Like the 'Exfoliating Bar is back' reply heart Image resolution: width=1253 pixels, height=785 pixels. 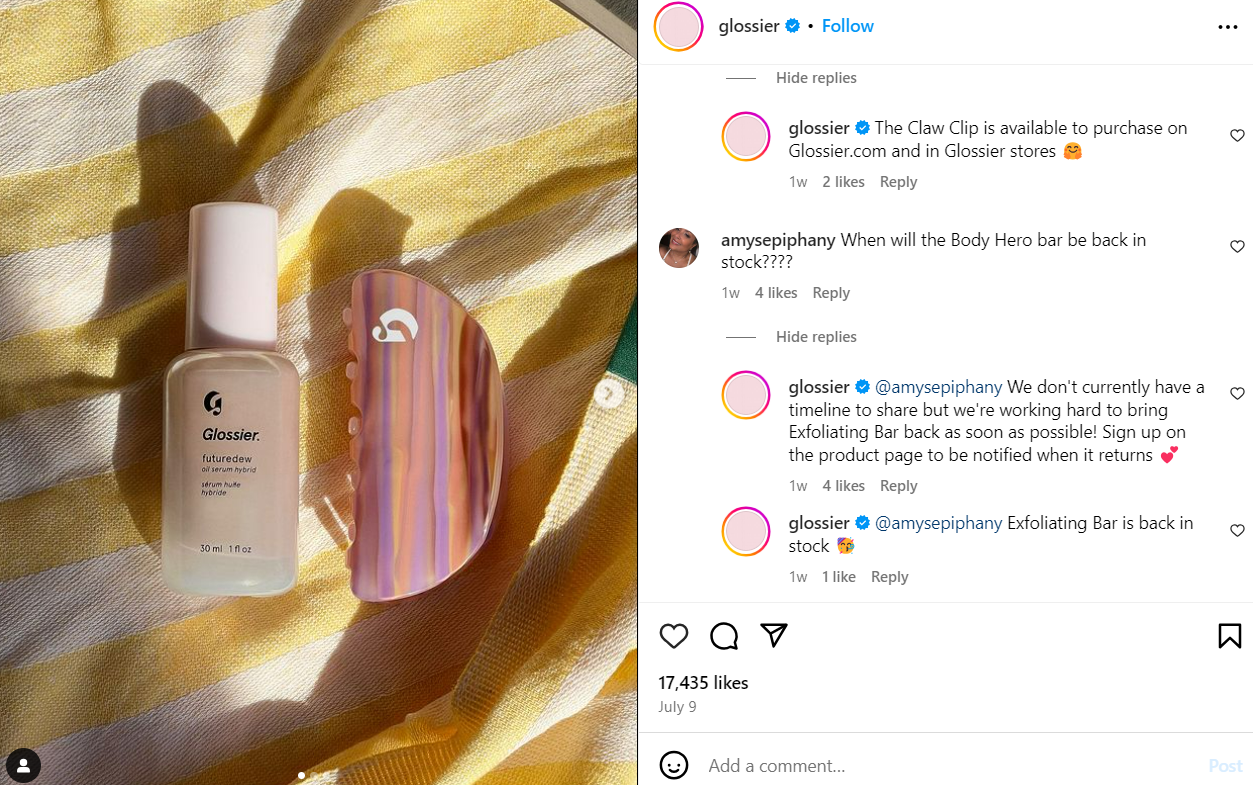[1237, 530]
